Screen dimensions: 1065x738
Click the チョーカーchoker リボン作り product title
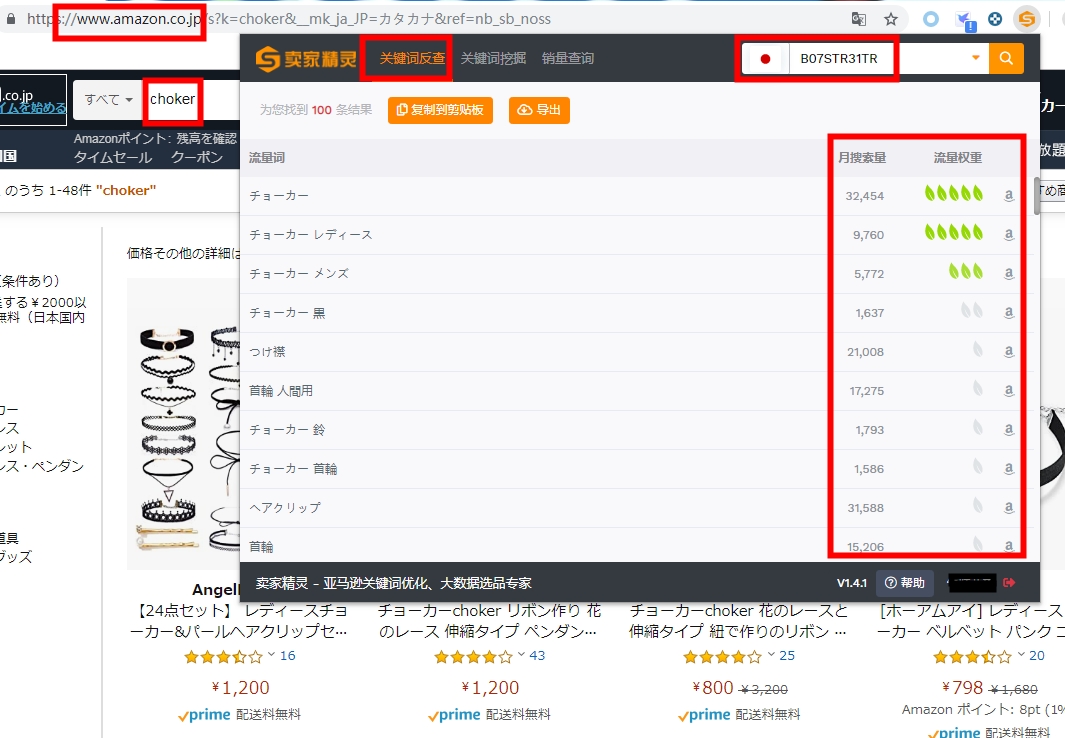click(489, 621)
